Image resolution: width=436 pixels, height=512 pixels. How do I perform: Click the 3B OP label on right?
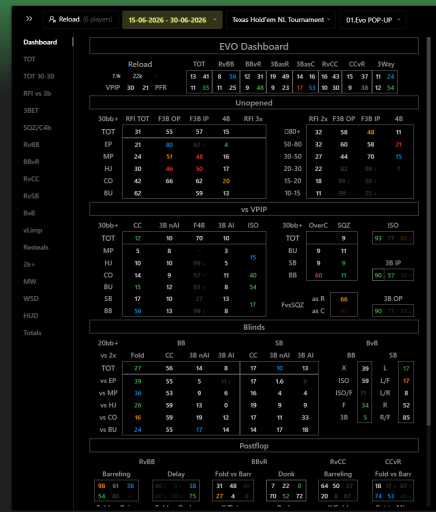[393, 298]
